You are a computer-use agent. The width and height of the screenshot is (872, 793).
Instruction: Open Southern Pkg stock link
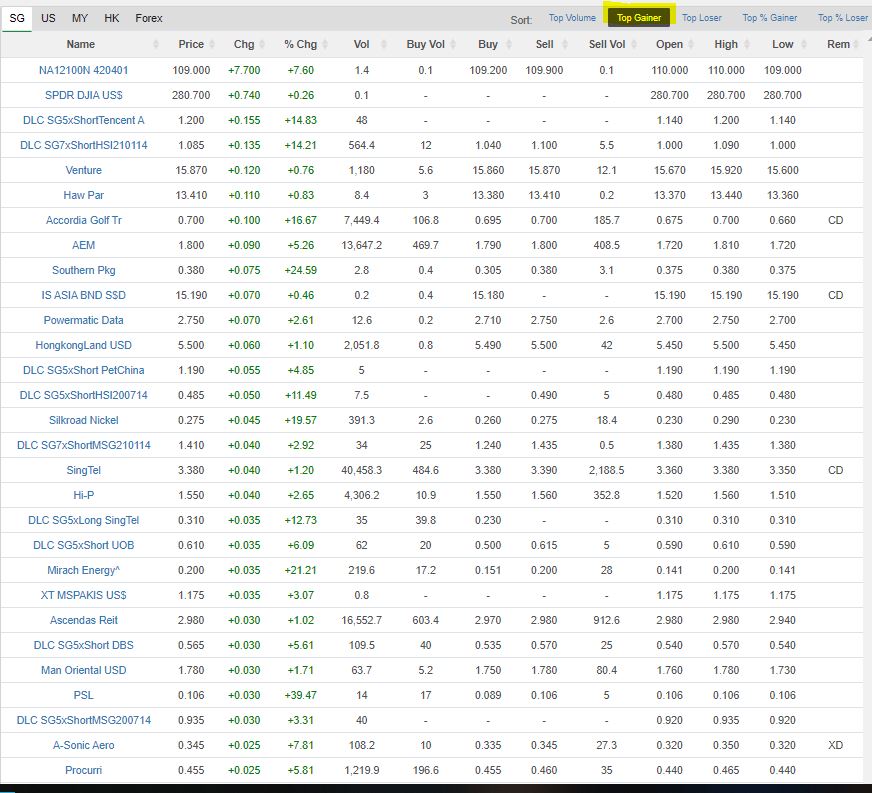pos(83,271)
